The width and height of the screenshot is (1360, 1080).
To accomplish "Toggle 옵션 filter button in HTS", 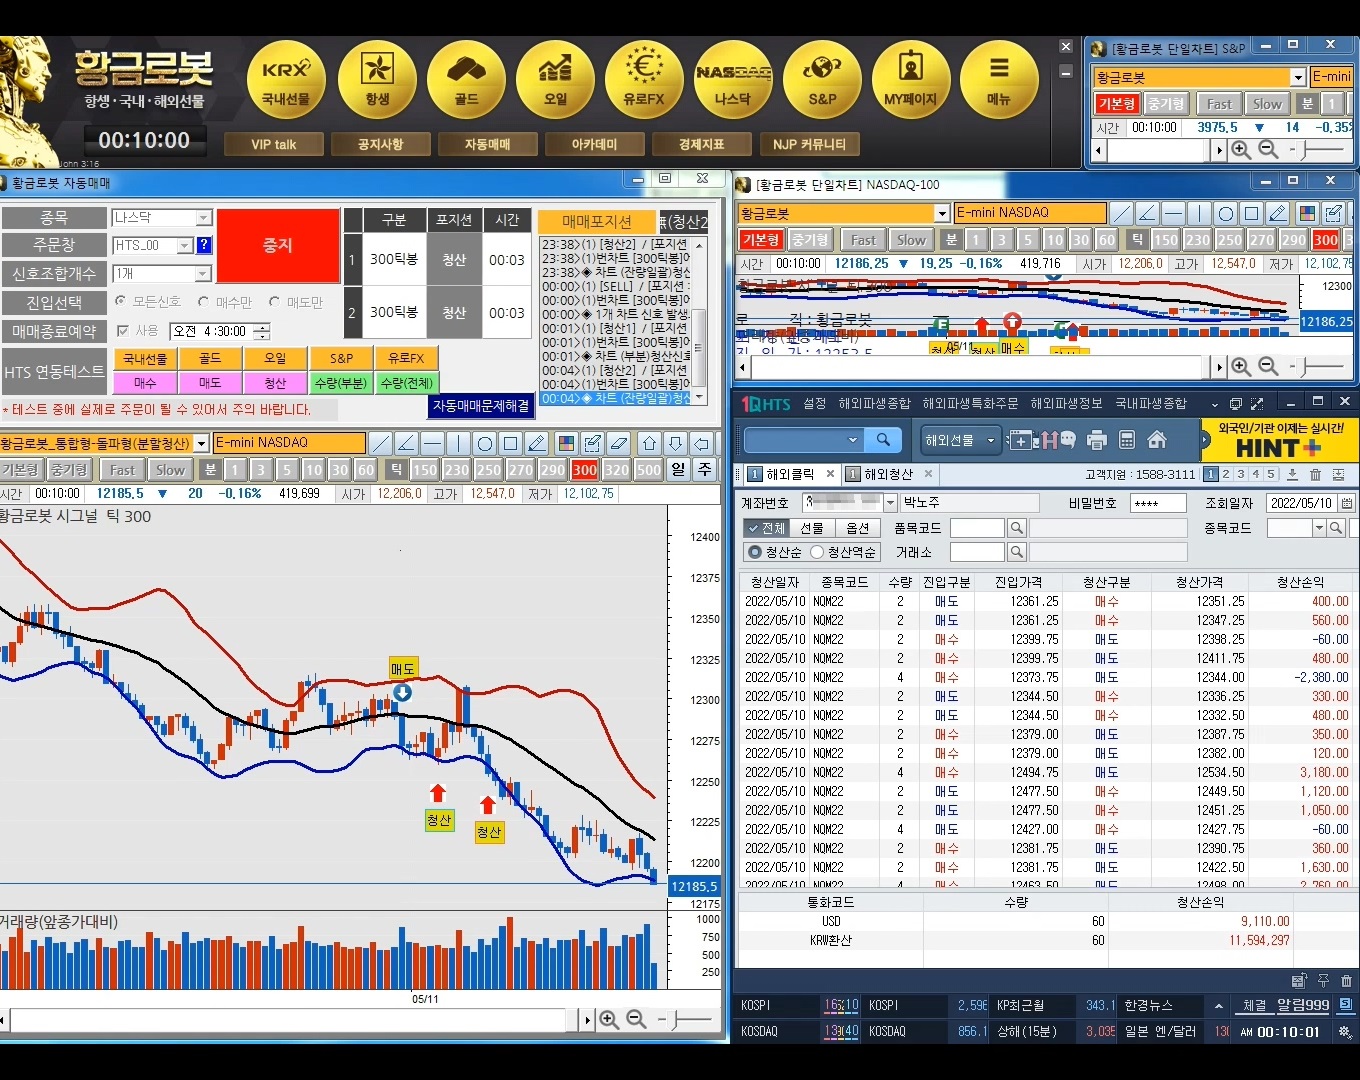I will click(858, 528).
